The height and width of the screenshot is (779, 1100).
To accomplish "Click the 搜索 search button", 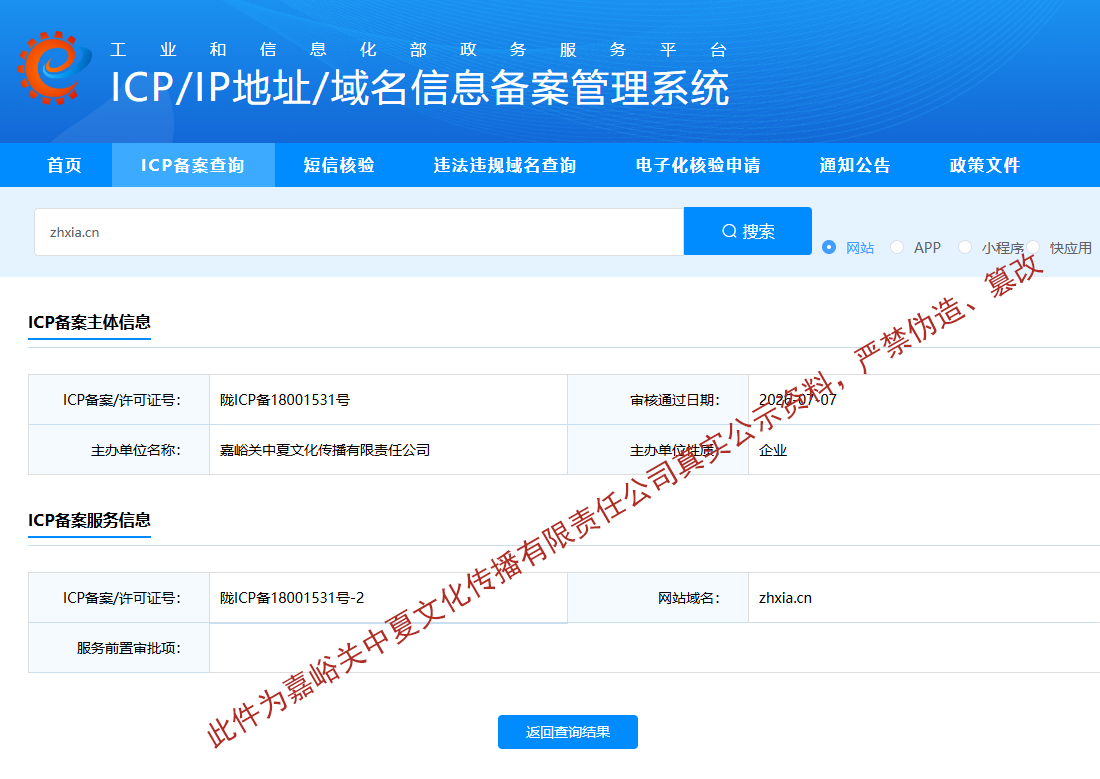I will tap(748, 232).
